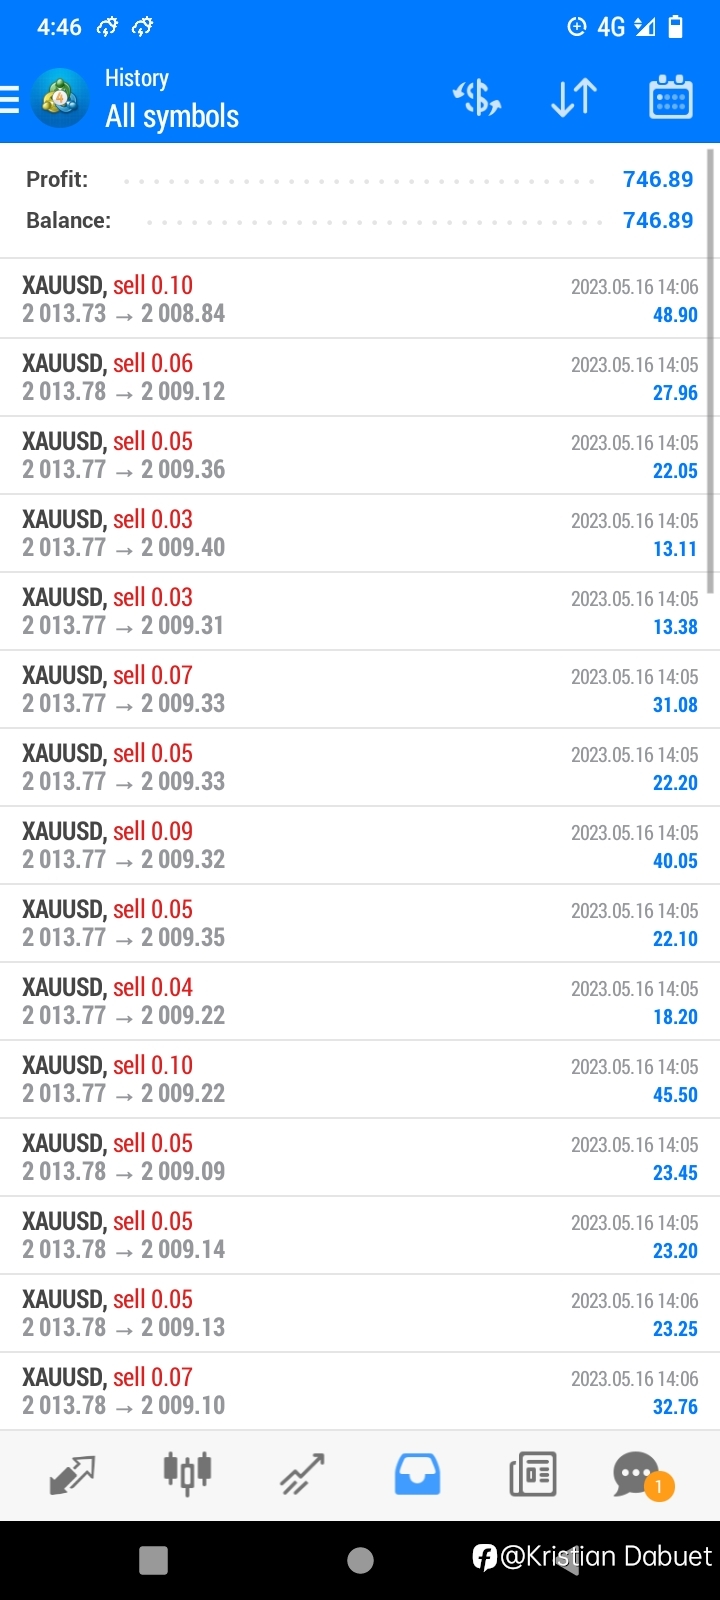The image size is (720, 1600).
Task: Open the symbol filter dollar icon
Action: pyautogui.click(x=477, y=98)
